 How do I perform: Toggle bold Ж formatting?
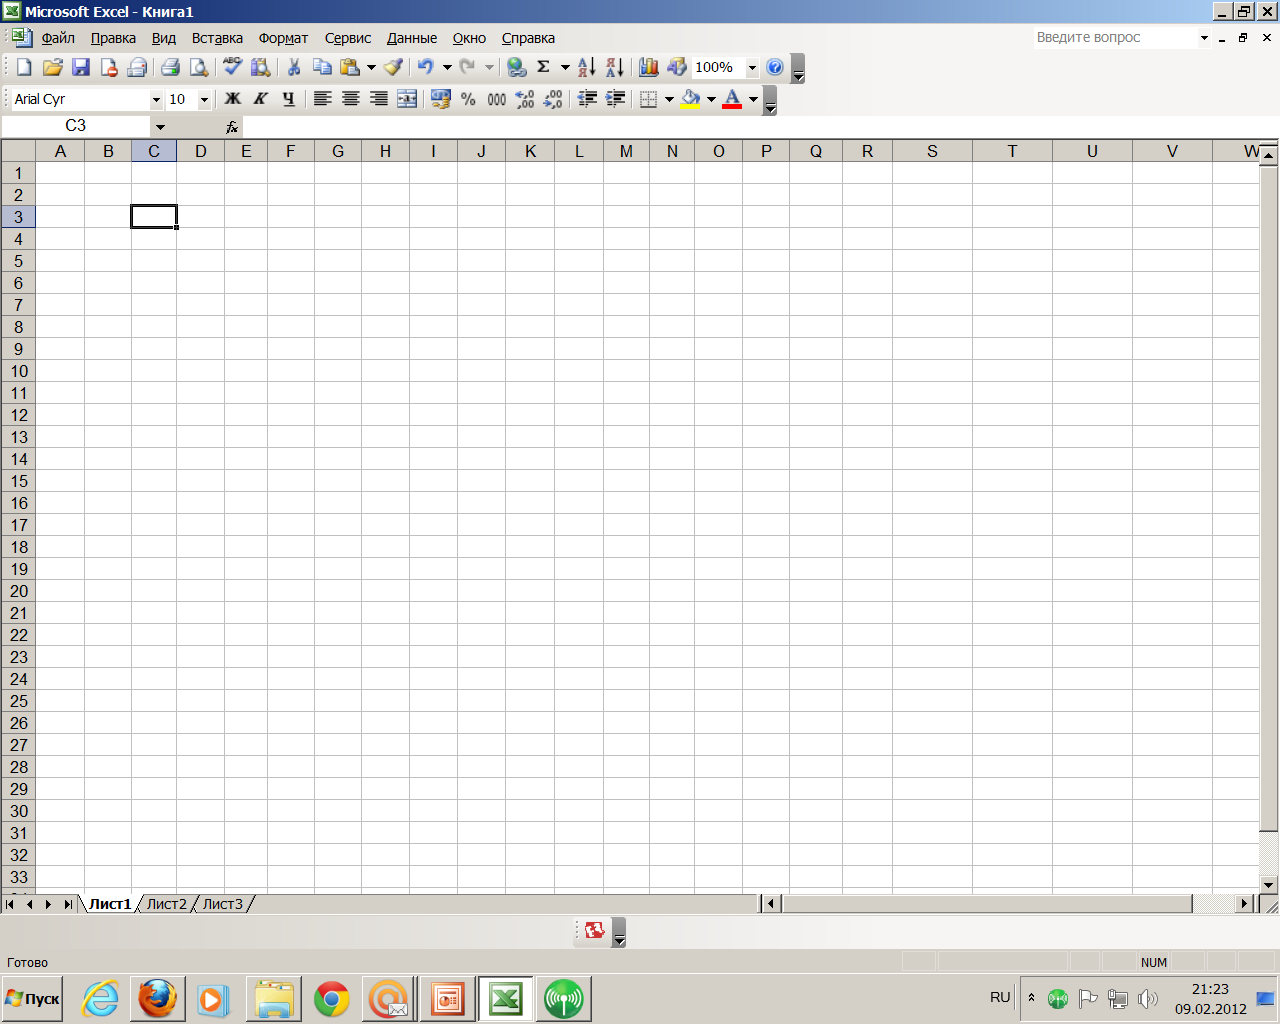pos(232,99)
